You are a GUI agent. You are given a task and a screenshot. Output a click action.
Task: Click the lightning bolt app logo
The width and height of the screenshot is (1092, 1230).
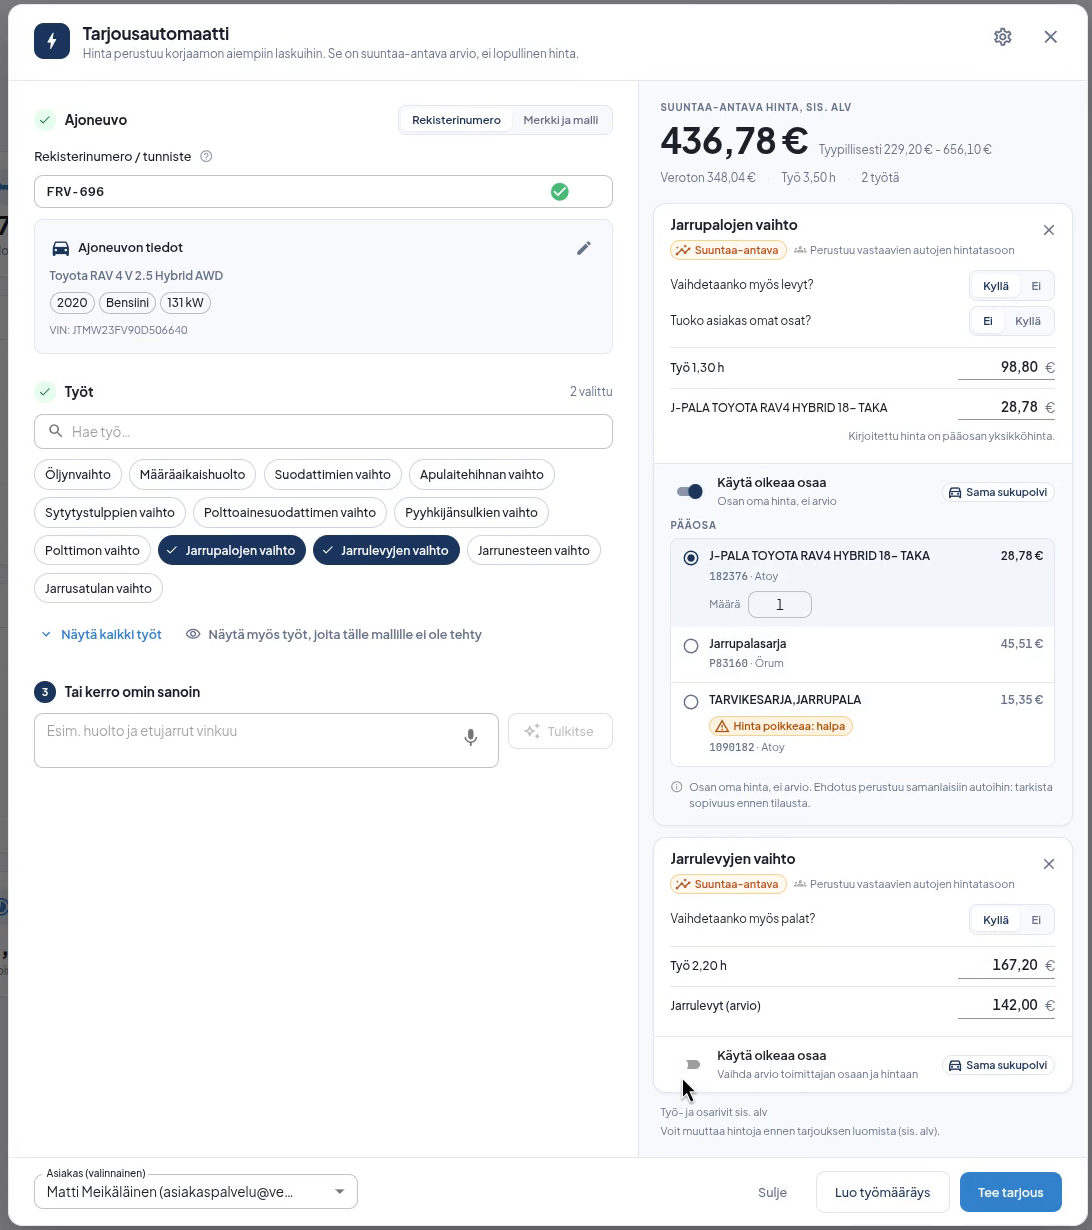pos(52,41)
